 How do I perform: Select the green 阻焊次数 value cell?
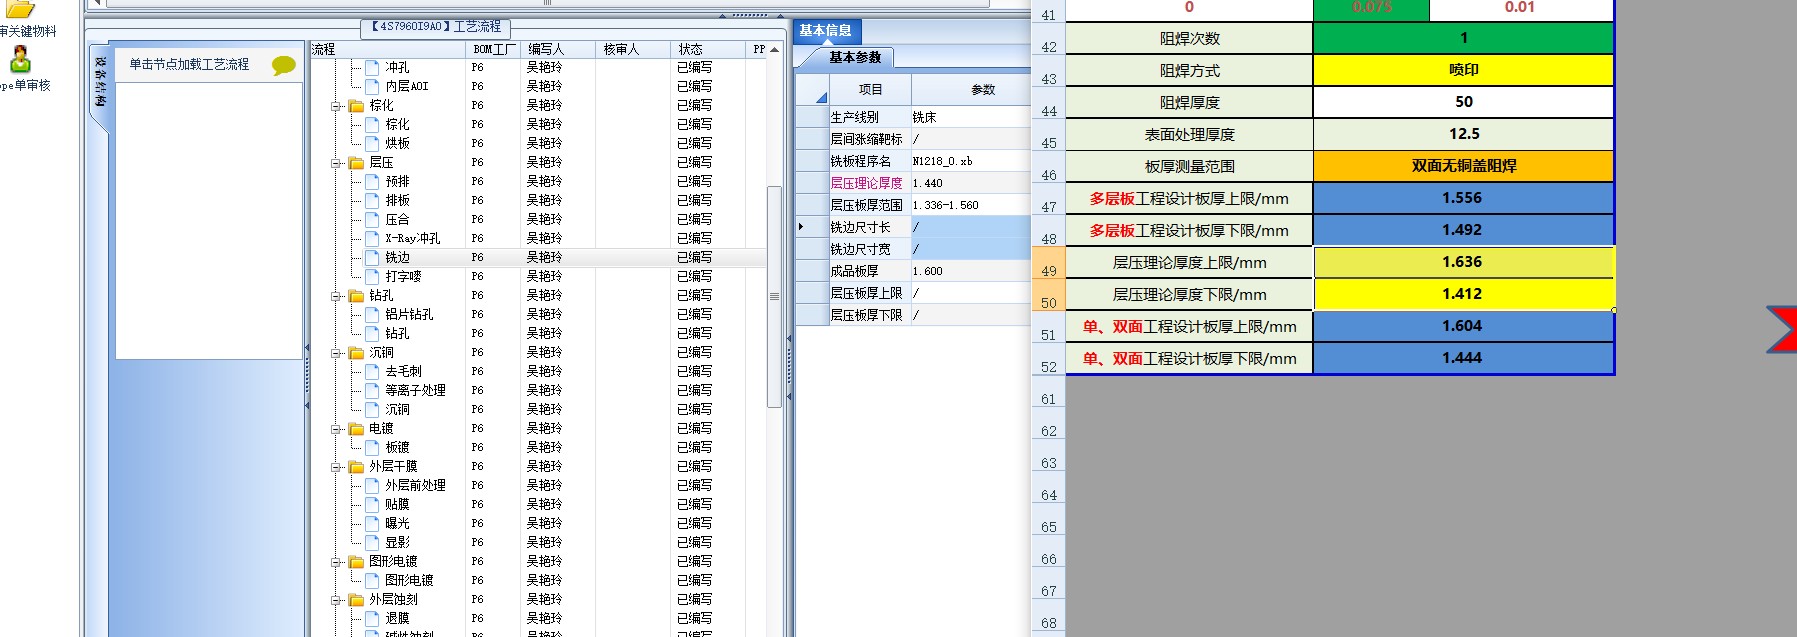[1463, 38]
